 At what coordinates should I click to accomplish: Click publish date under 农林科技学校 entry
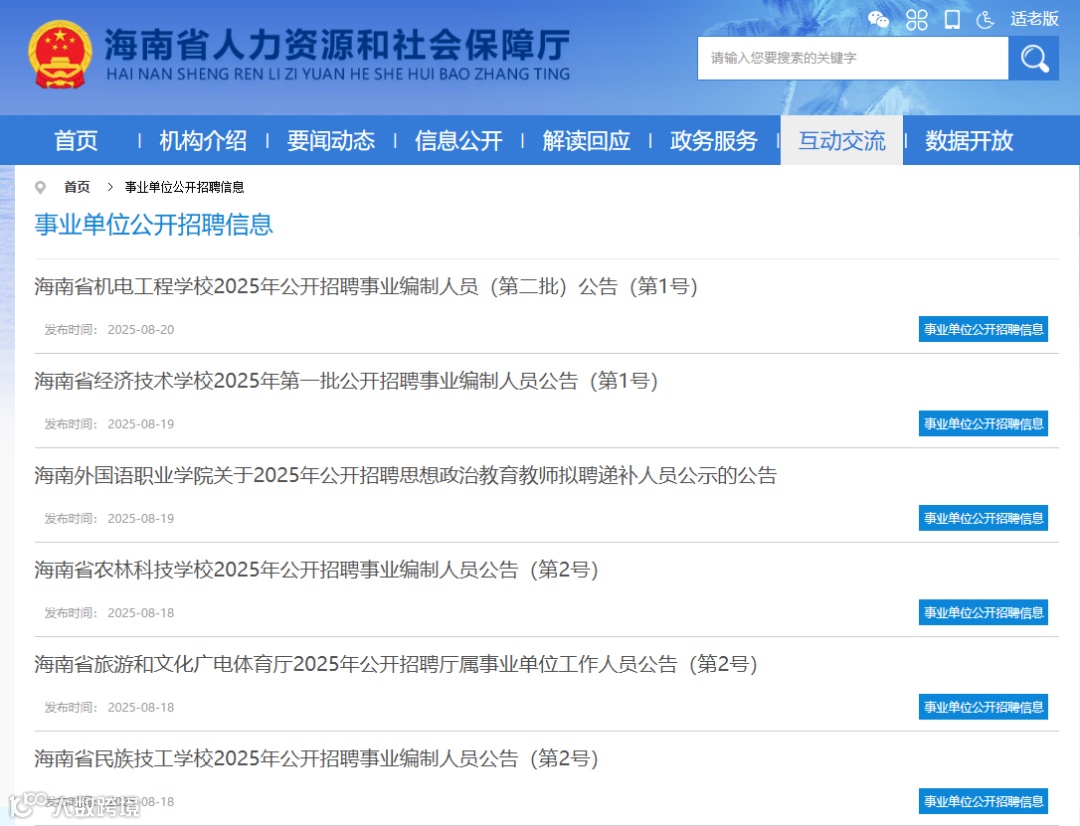tap(141, 612)
